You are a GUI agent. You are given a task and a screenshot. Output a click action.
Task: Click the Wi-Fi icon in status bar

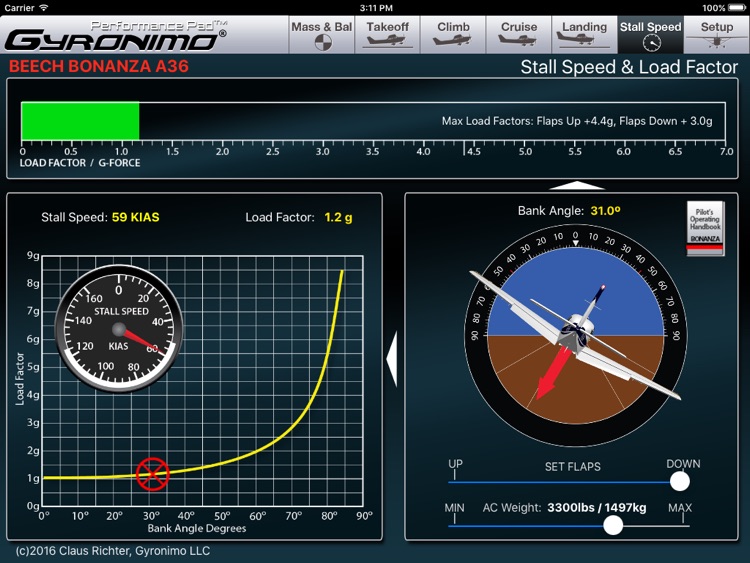point(44,8)
